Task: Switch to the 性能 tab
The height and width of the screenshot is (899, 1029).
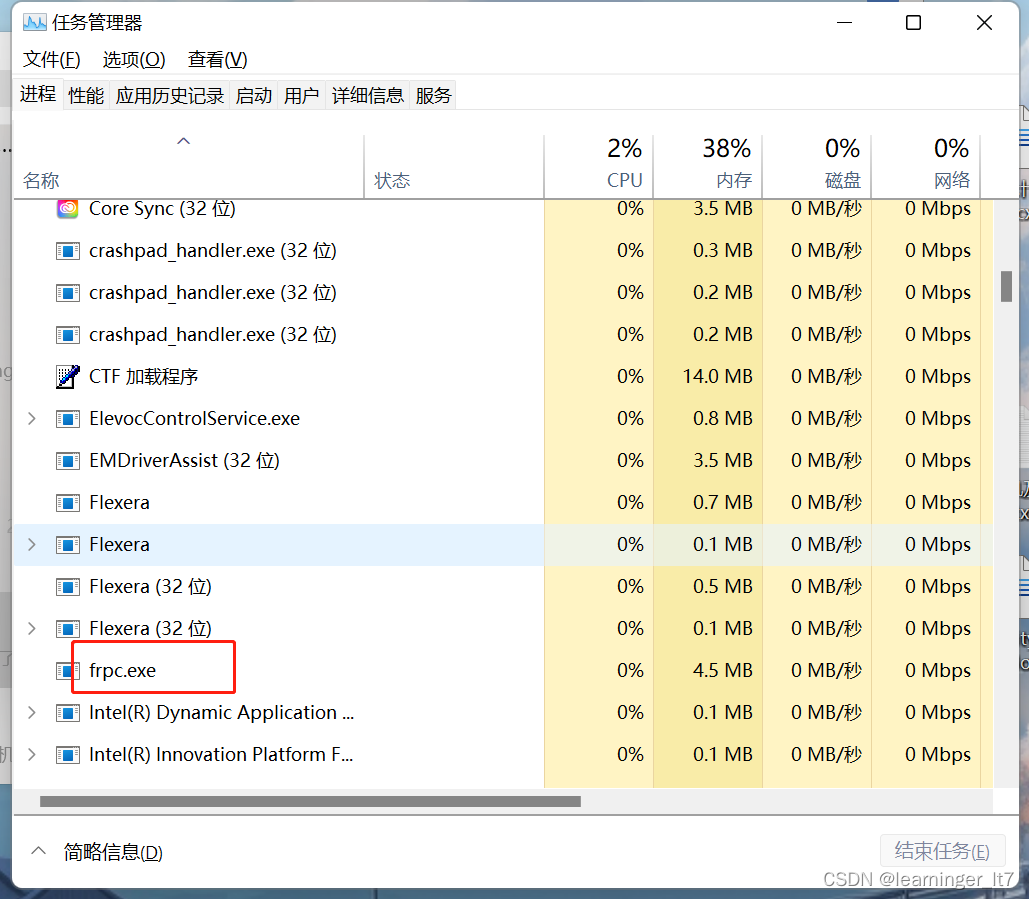Action: click(86, 96)
